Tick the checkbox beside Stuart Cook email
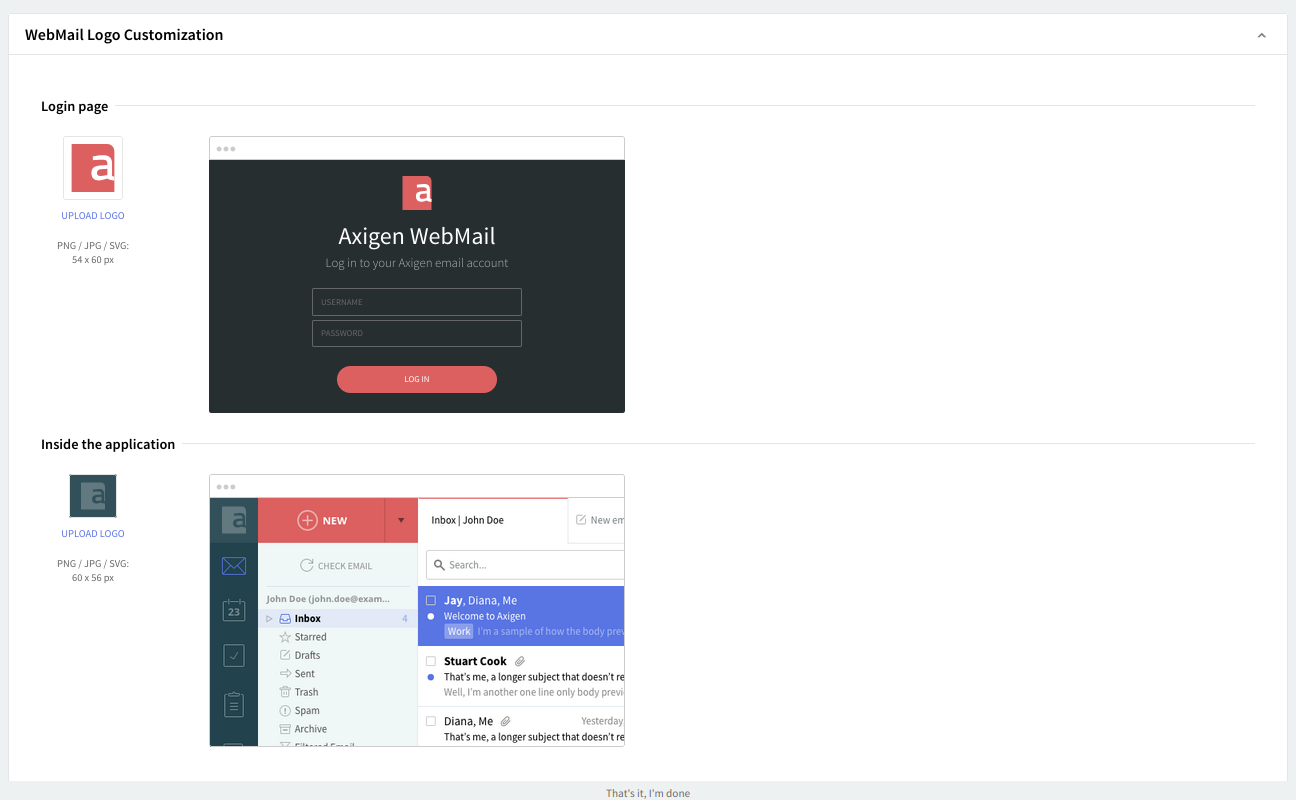Screen dimensions: 1296x800 (x=431, y=661)
